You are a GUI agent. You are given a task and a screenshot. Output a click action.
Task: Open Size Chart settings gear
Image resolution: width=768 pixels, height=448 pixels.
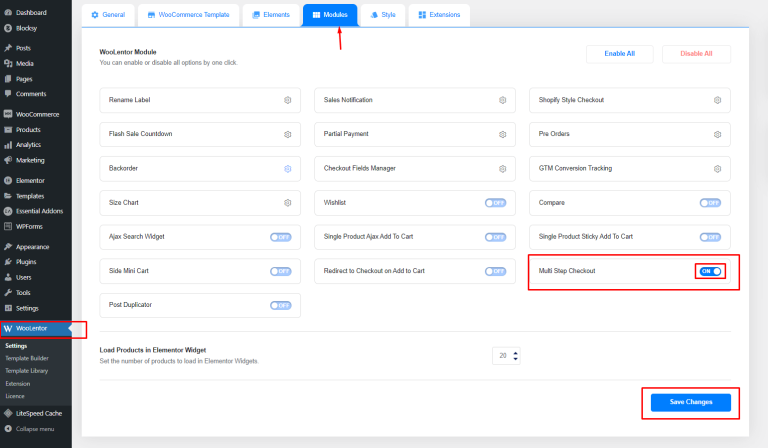tap(288, 203)
